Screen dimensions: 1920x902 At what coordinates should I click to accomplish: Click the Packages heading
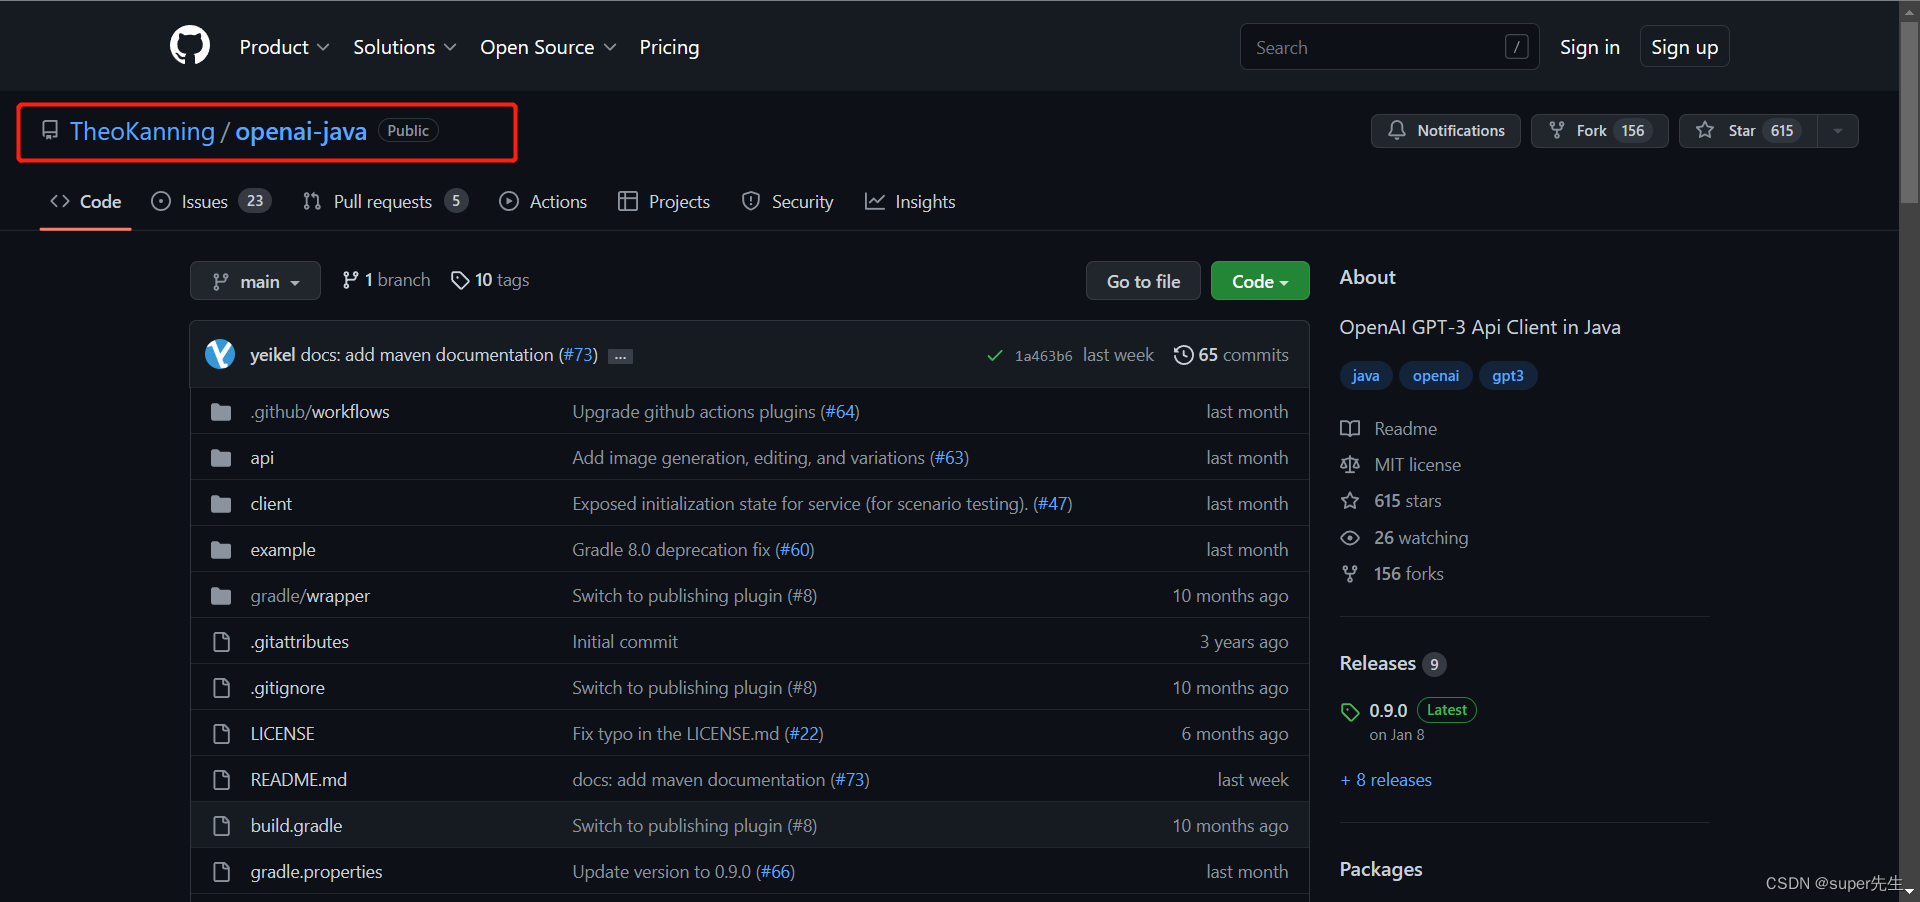tap(1381, 870)
